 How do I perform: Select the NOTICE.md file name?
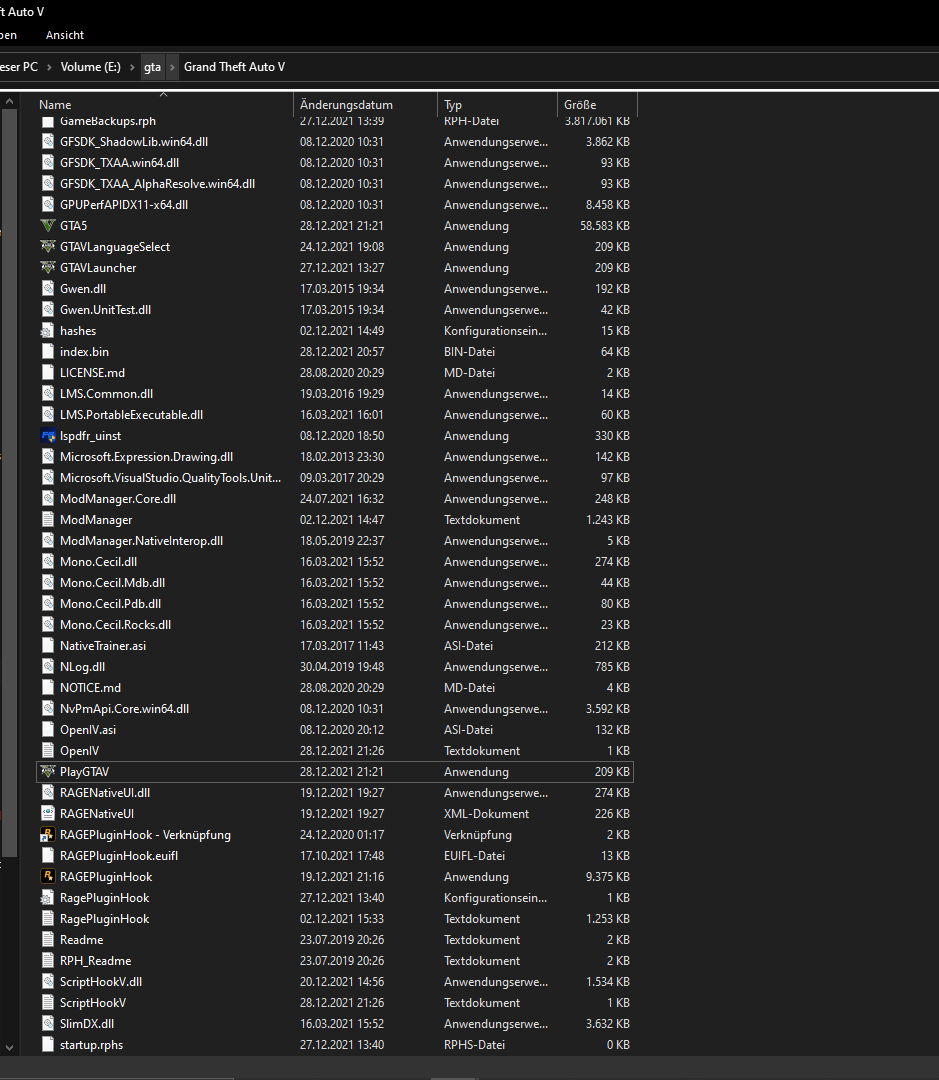[x=90, y=687]
